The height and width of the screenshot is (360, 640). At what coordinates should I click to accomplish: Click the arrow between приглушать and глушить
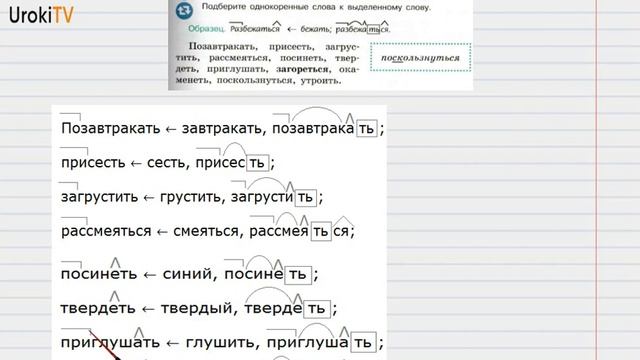pos(173,344)
